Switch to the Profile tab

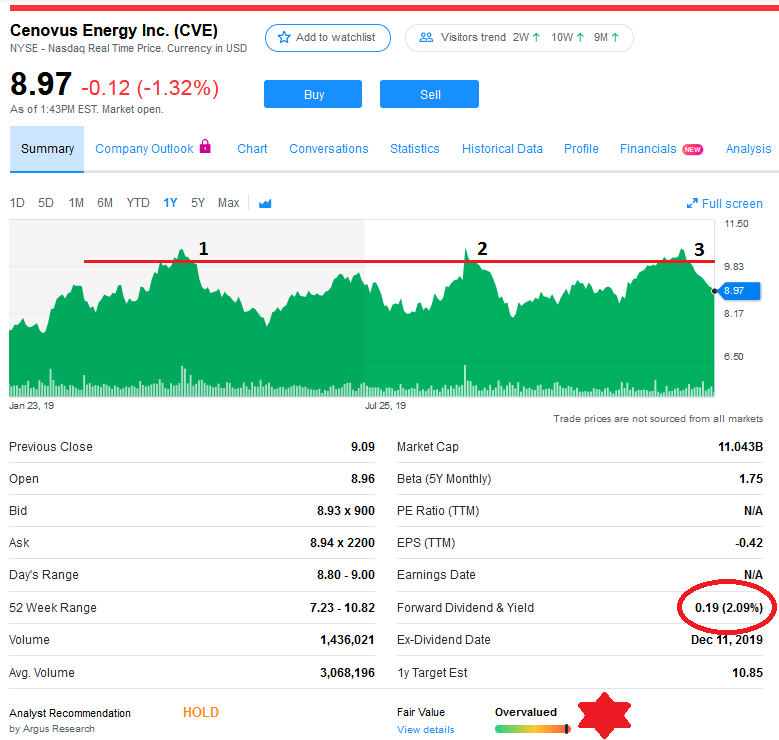581,149
